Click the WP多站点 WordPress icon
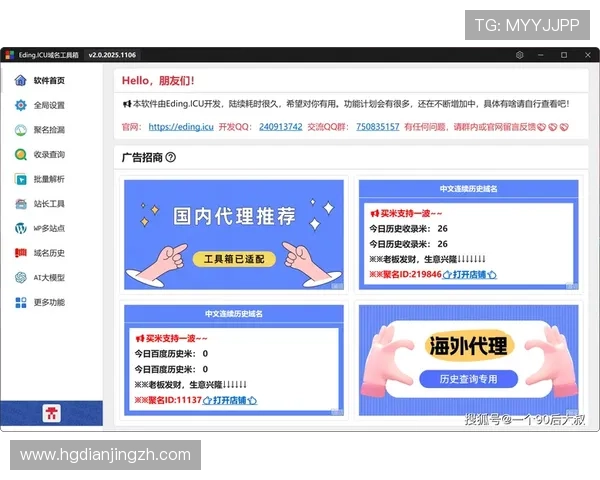 pyautogui.click(x=20, y=228)
